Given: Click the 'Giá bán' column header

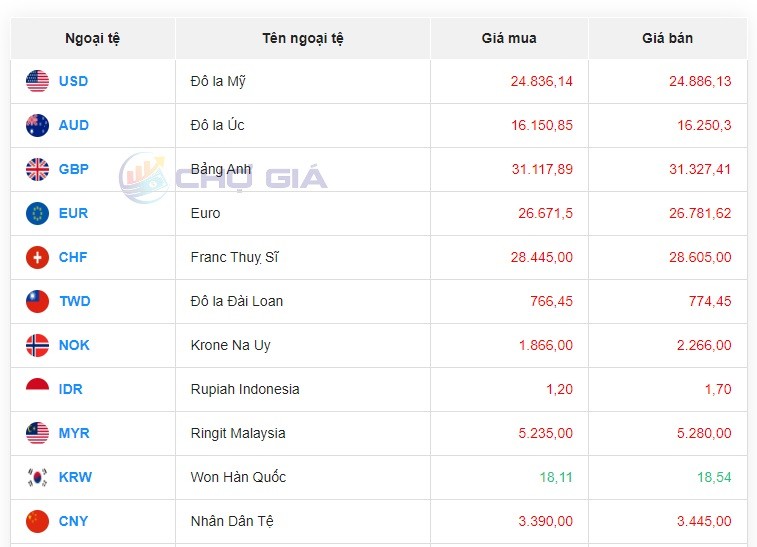Looking at the screenshot, I should pyautogui.click(x=667, y=38).
